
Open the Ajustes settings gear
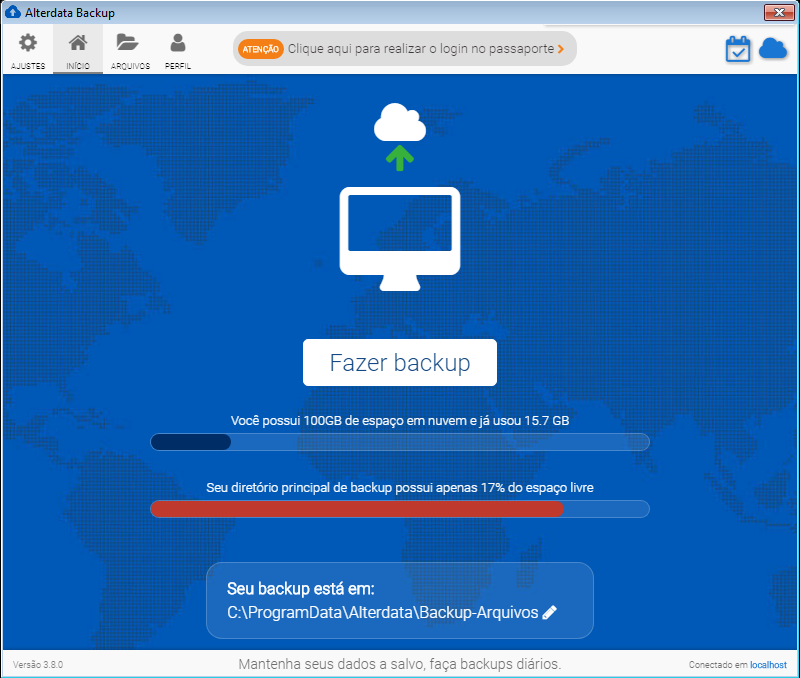tap(28, 50)
